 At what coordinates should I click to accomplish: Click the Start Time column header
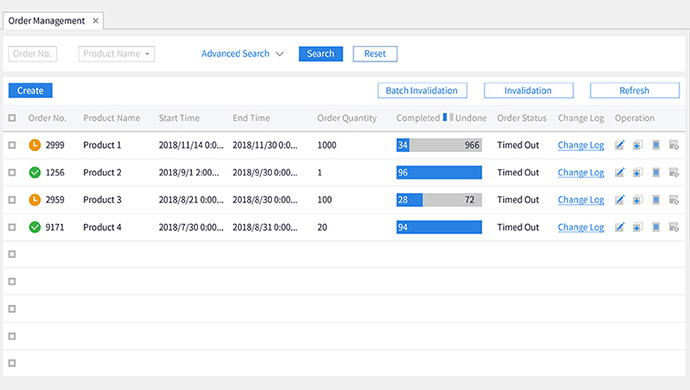tap(179, 118)
